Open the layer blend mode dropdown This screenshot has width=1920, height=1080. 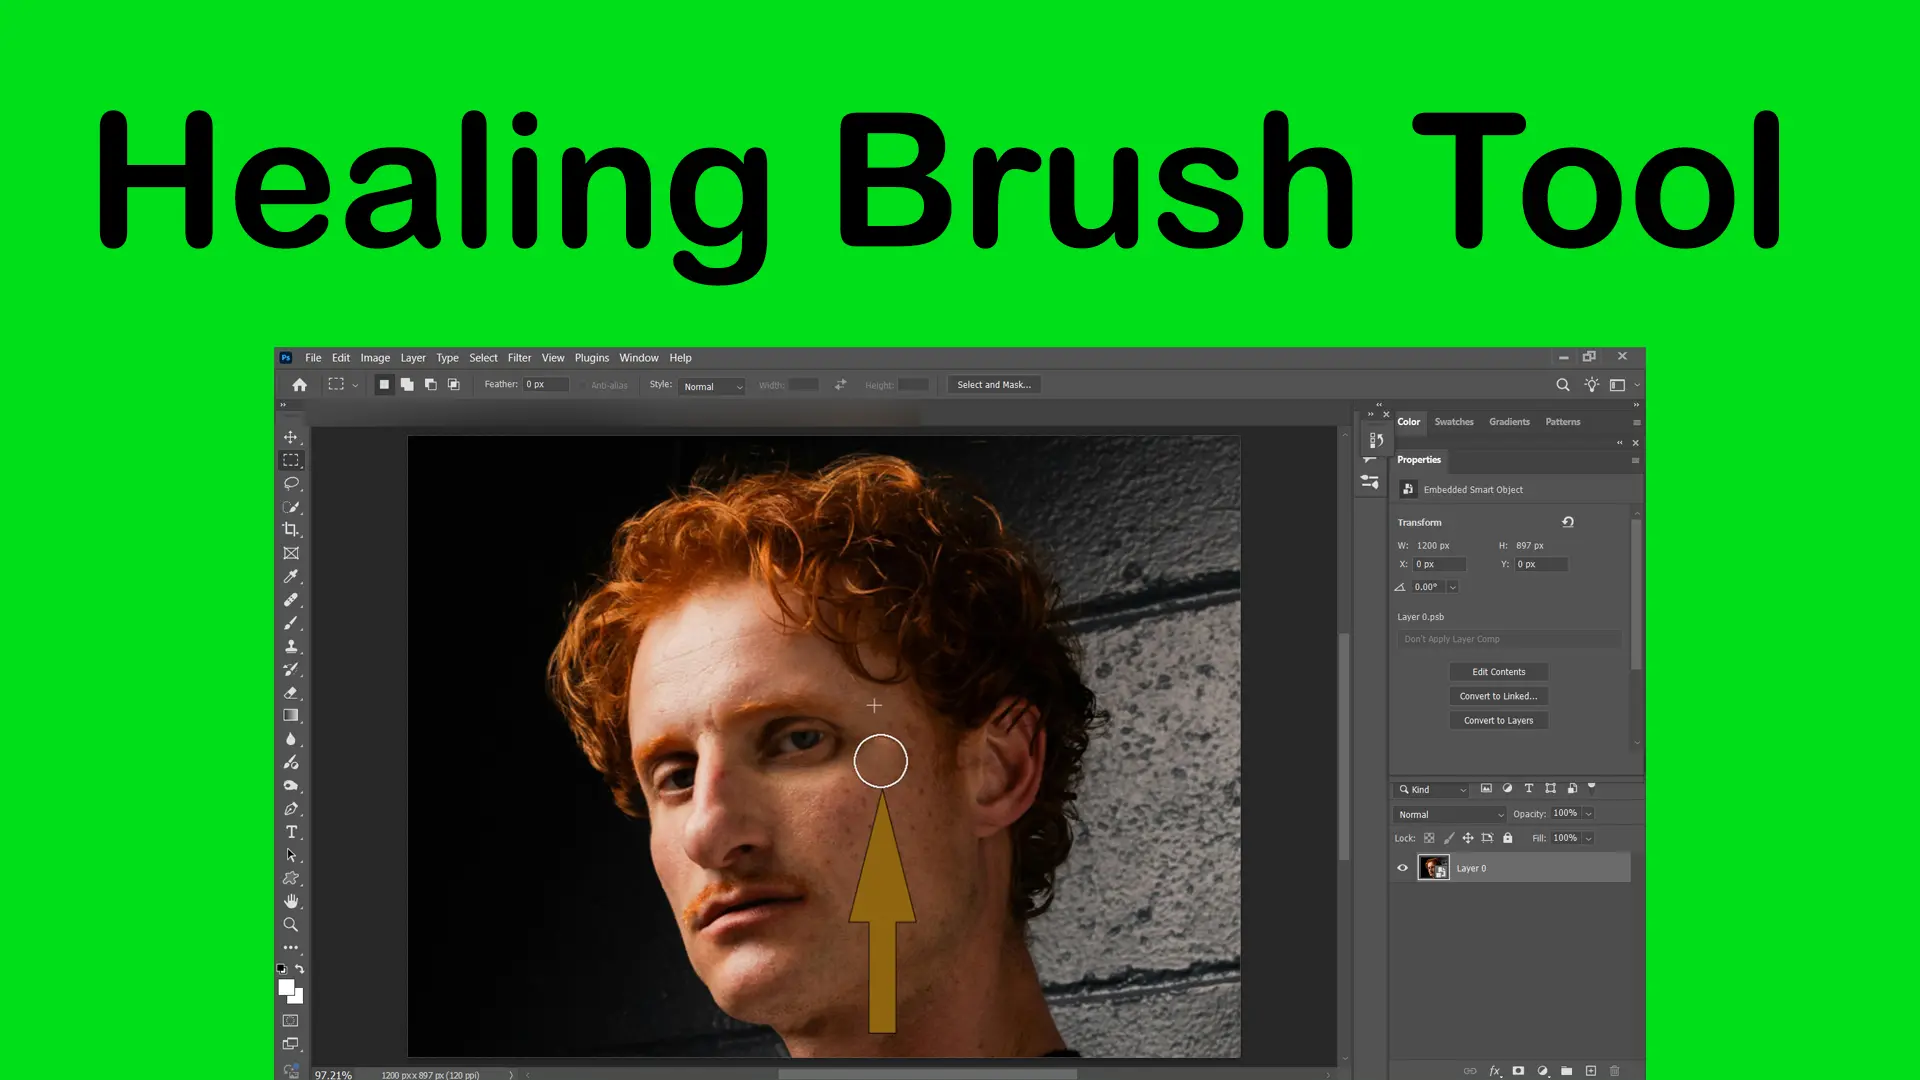[1450, 815]
